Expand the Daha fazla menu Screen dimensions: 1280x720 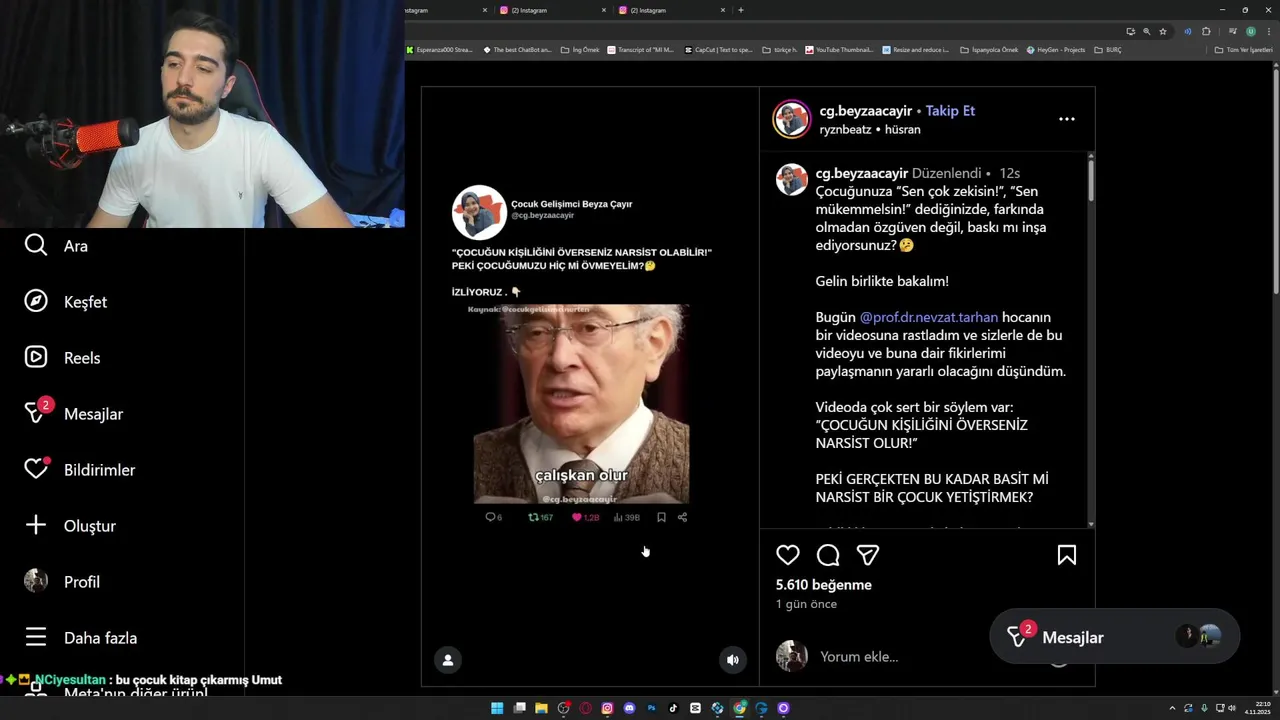point(81,638)
